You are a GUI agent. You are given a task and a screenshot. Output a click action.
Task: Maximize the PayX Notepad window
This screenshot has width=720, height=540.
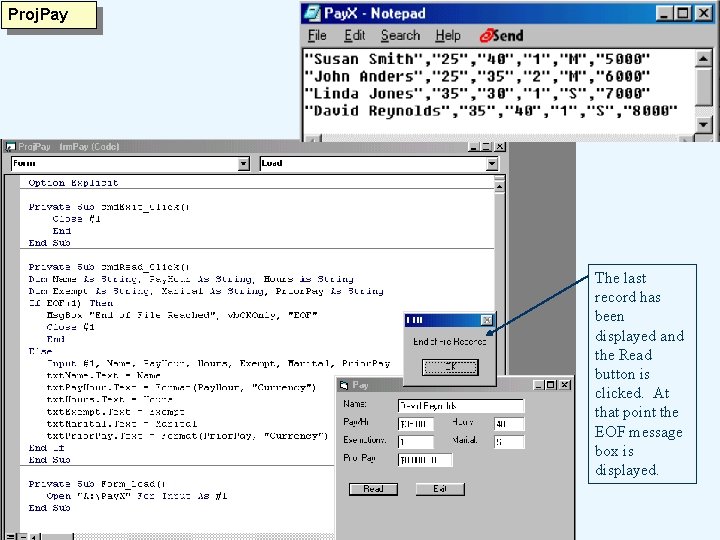(683, 13)
